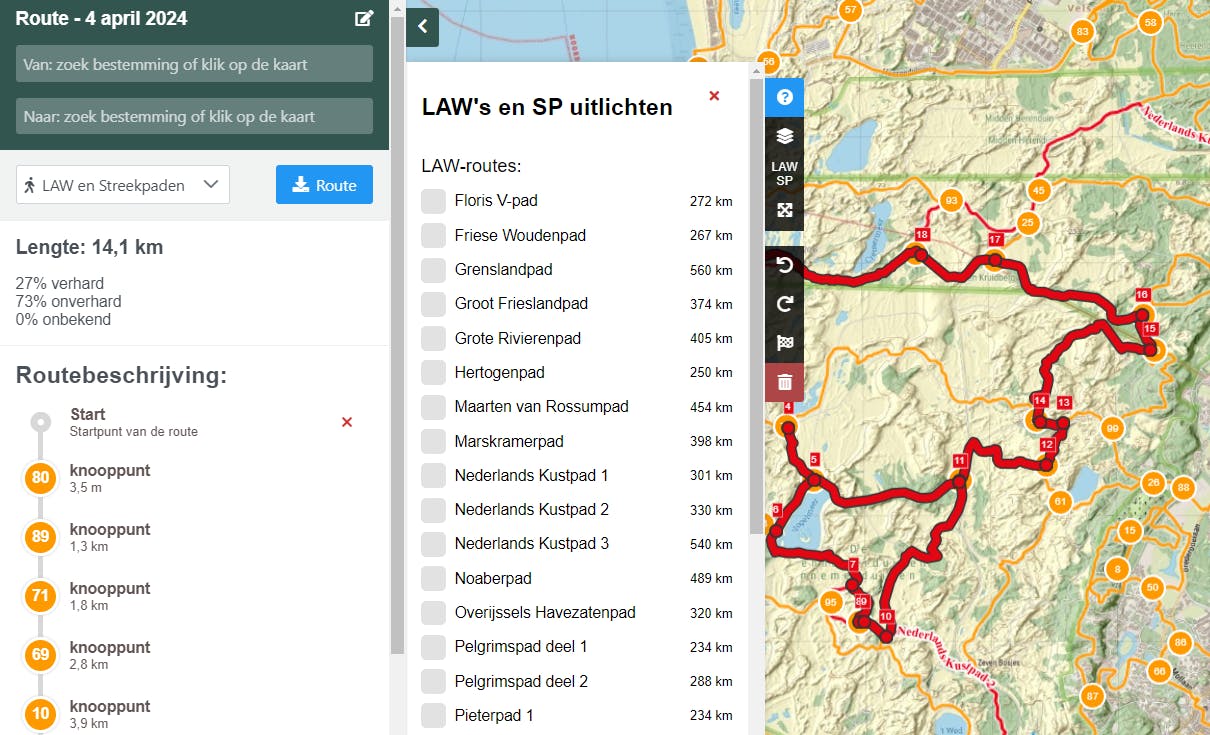
Task: Select the finish flag tool
Action: click(784, 342)
